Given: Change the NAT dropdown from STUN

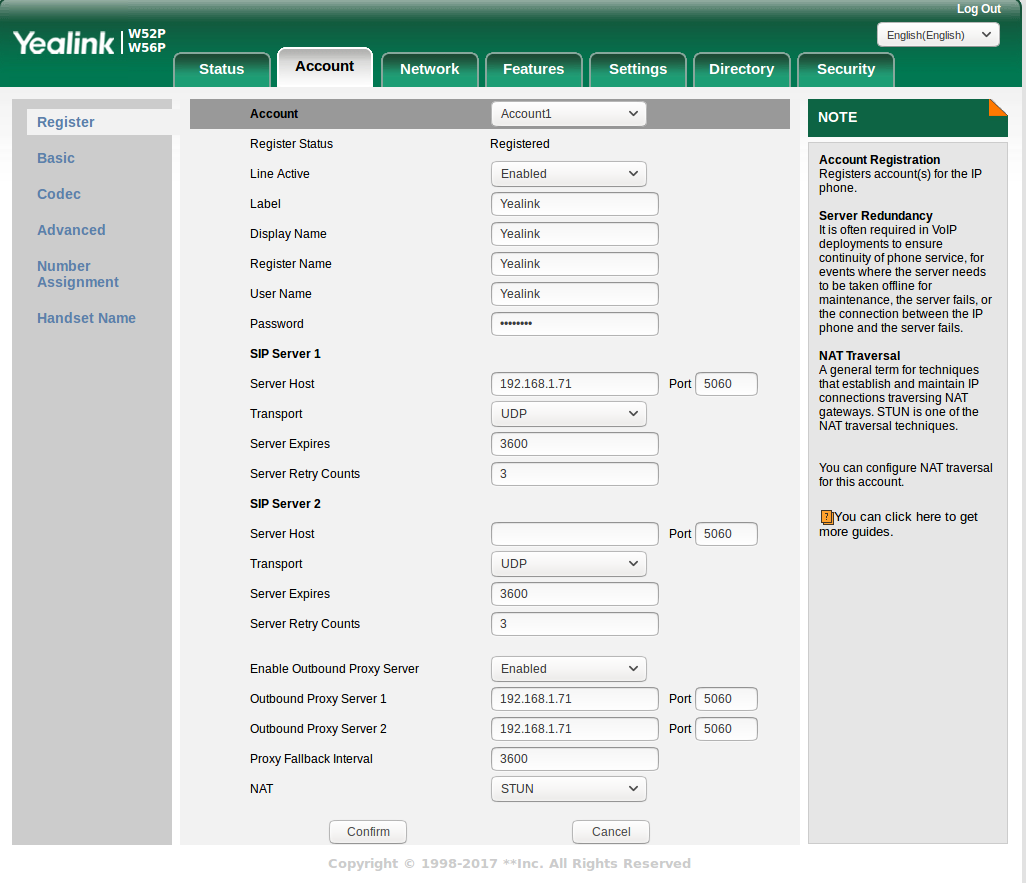Looking at the screenshot, I should [568, 789].
